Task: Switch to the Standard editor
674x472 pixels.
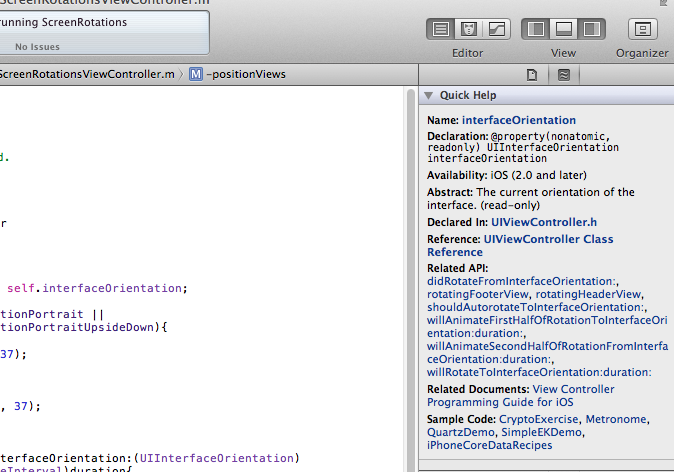Action: click(441, 29)
